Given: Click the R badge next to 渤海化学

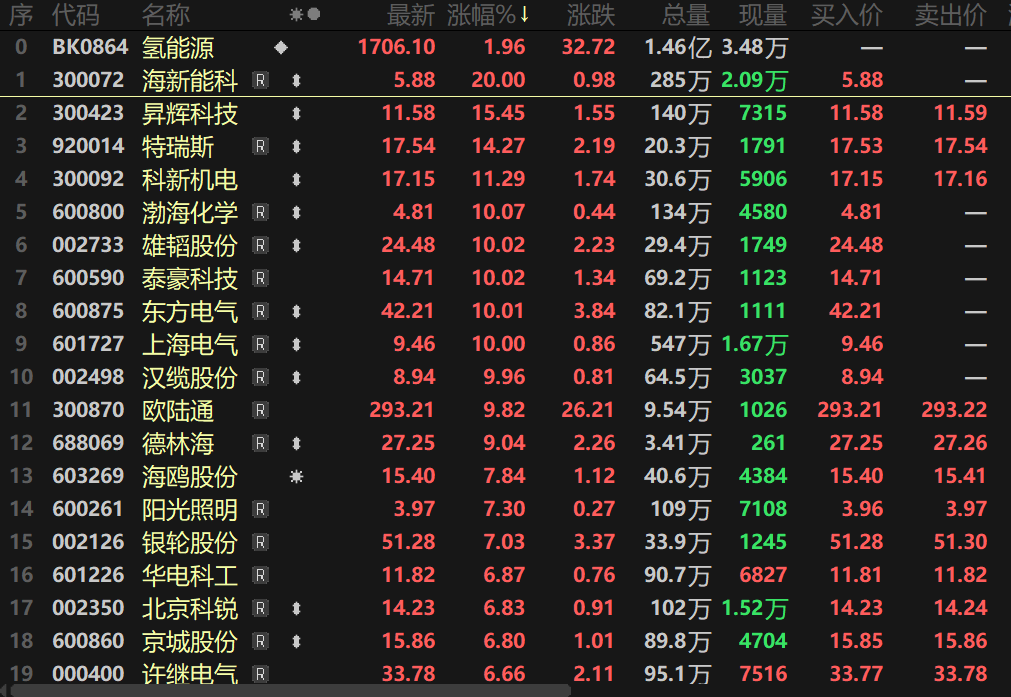Looking at the screenshot, I should pyautogui.click(x=260, y=212).
